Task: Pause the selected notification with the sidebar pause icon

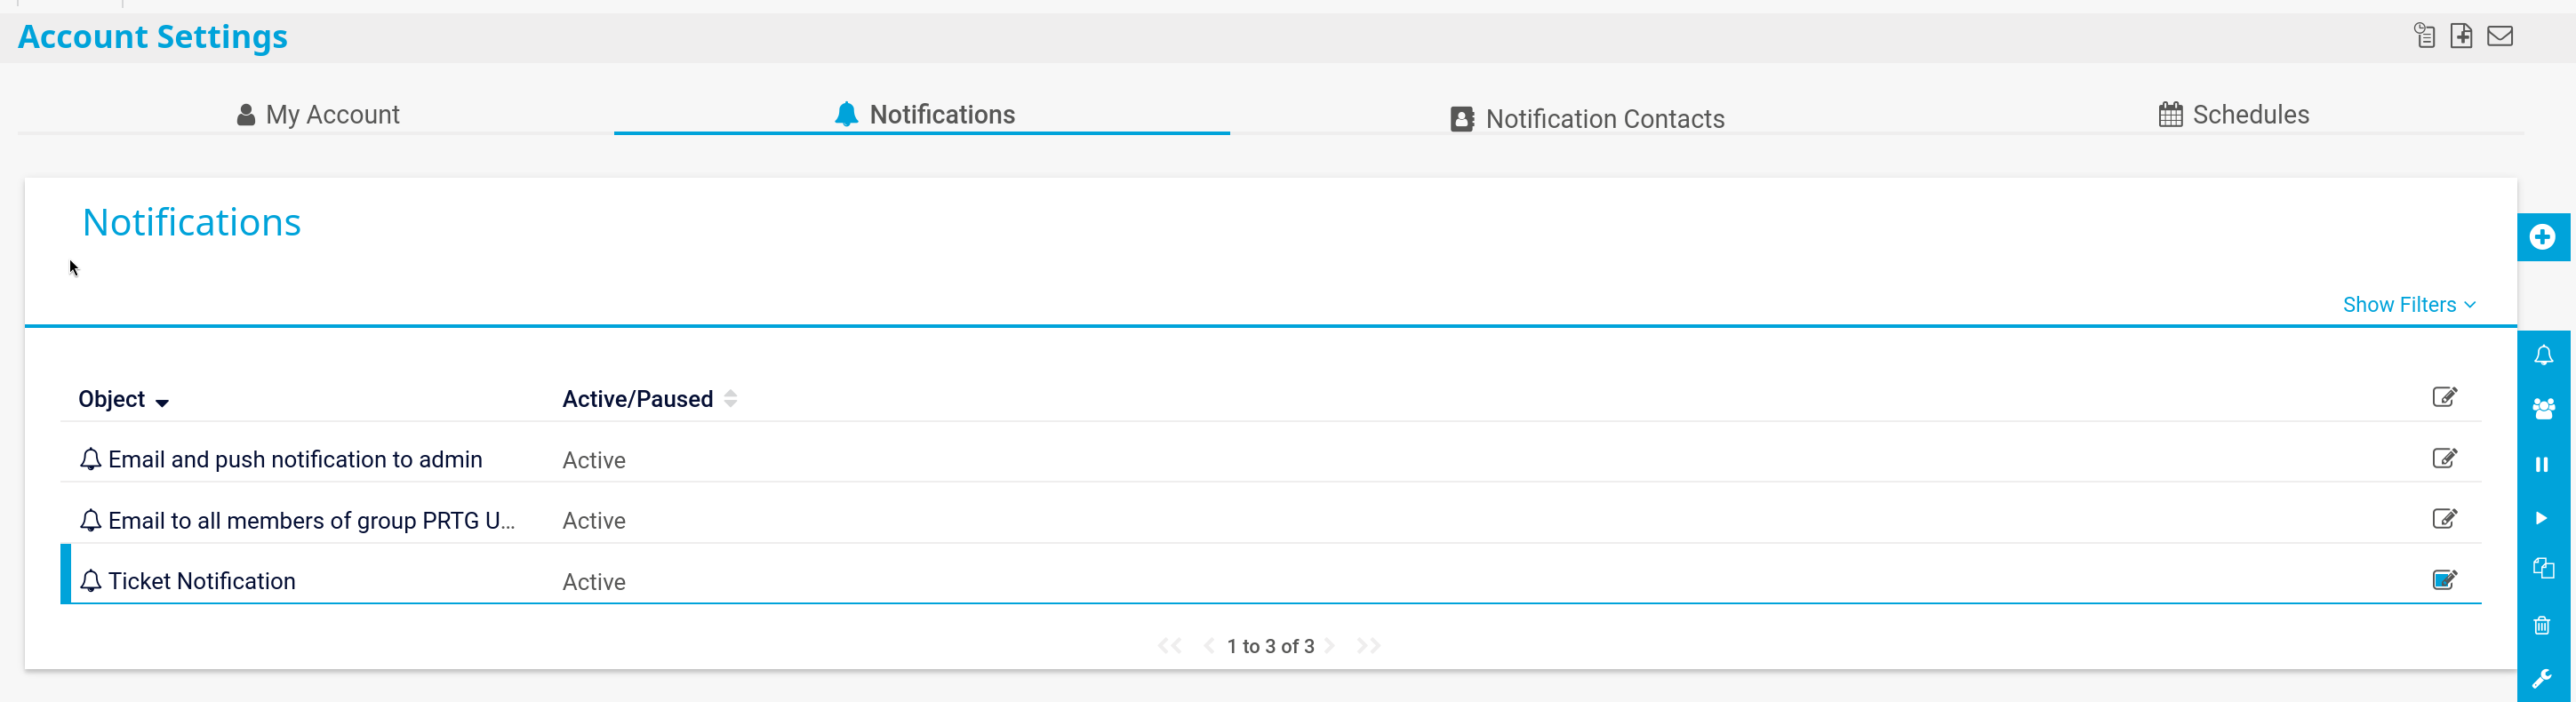Action: (x=2542, y=464)
